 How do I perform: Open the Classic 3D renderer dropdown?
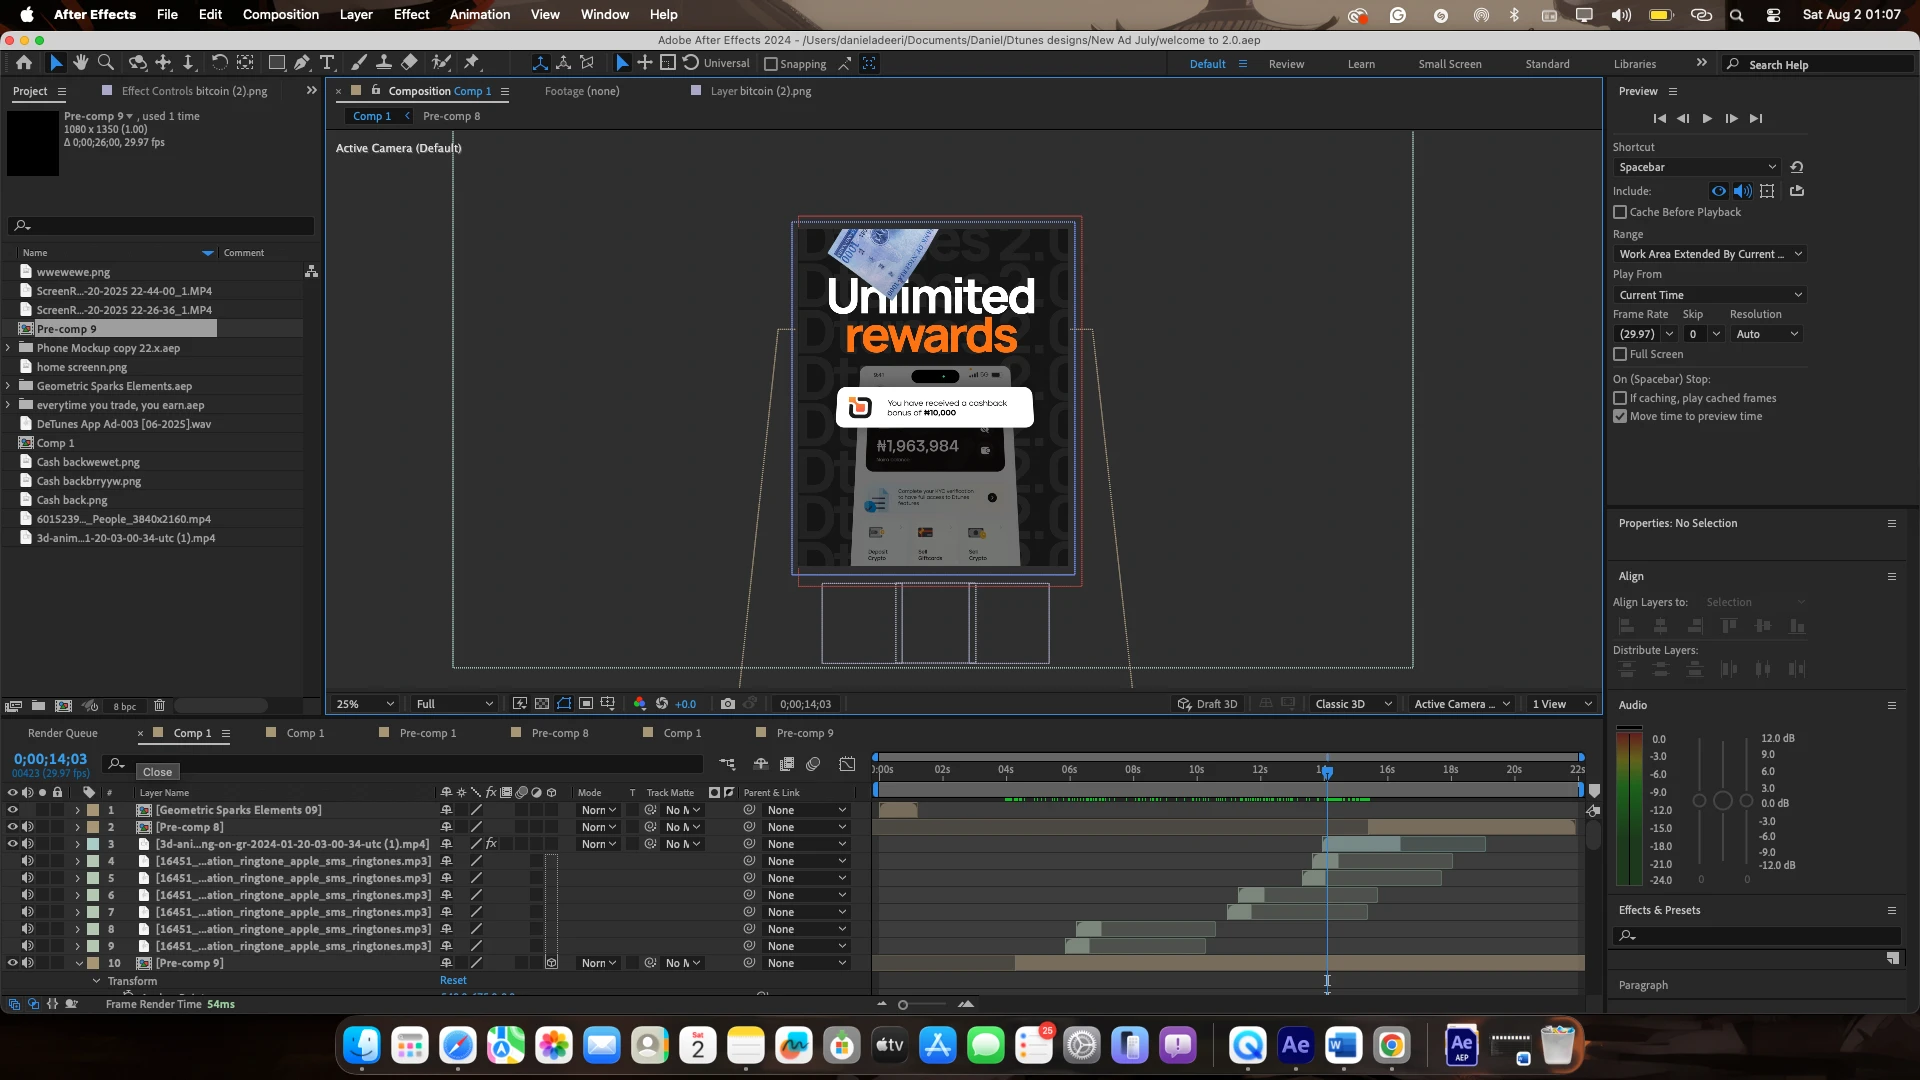click(1353, 704)
